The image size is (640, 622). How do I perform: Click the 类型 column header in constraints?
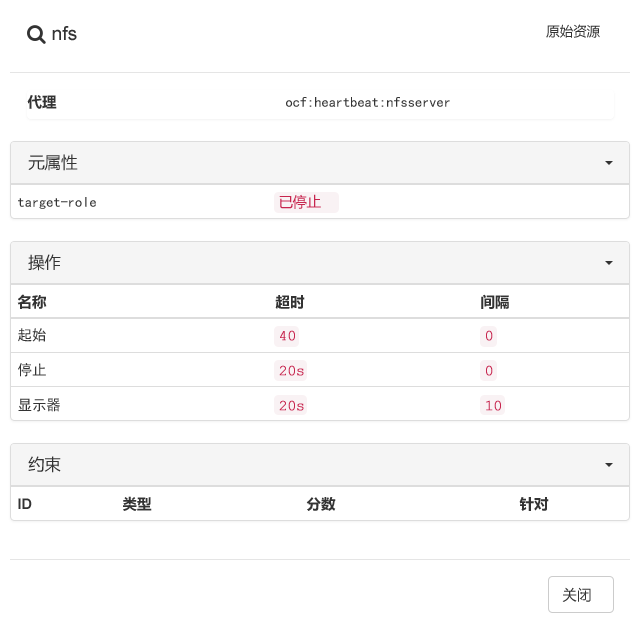pyautogui.click(x=137, y=504)
